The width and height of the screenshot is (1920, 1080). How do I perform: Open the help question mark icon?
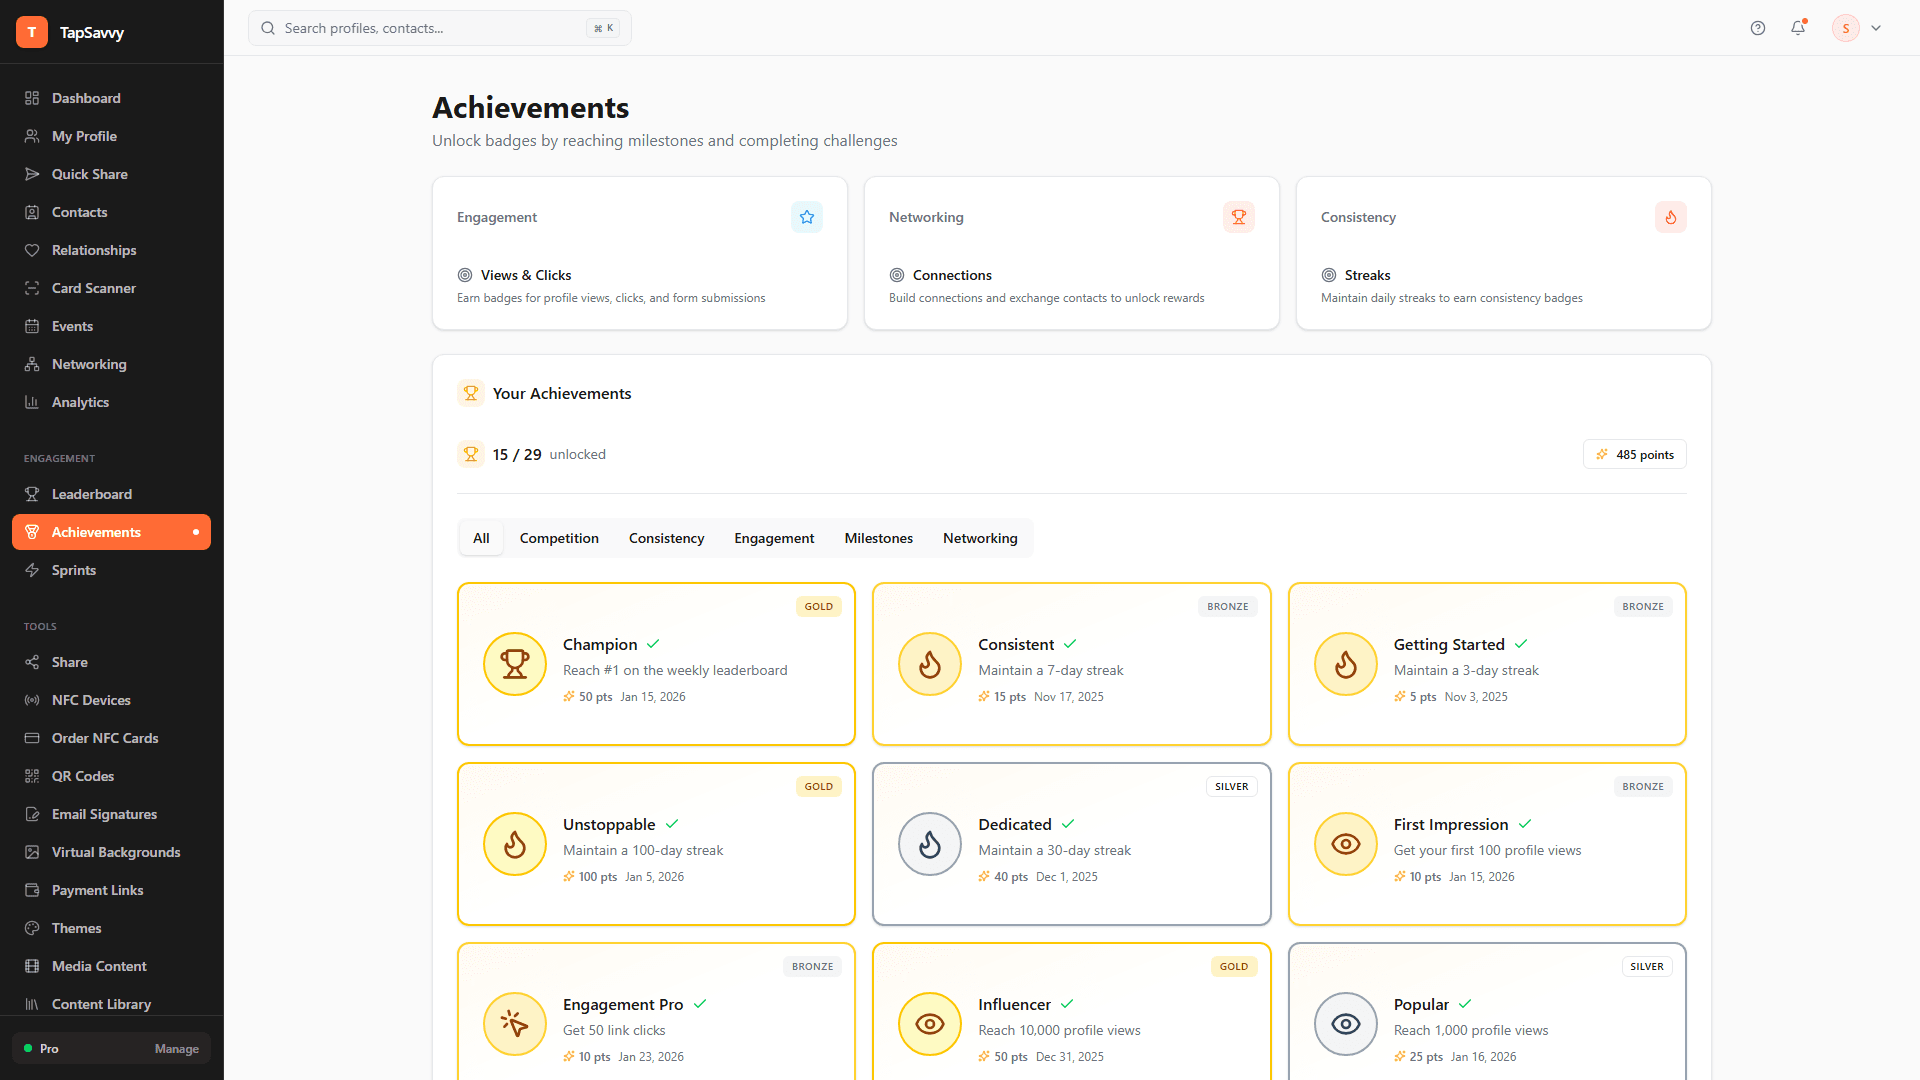coord(1757,28)
